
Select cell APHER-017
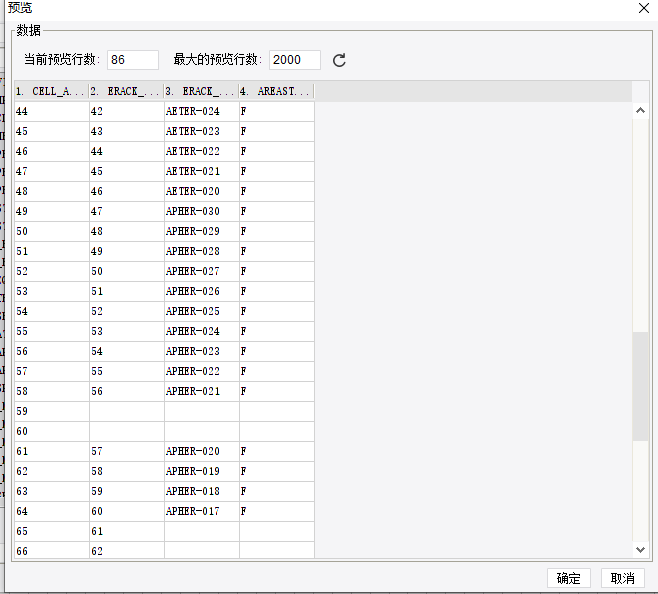point(201,511)
